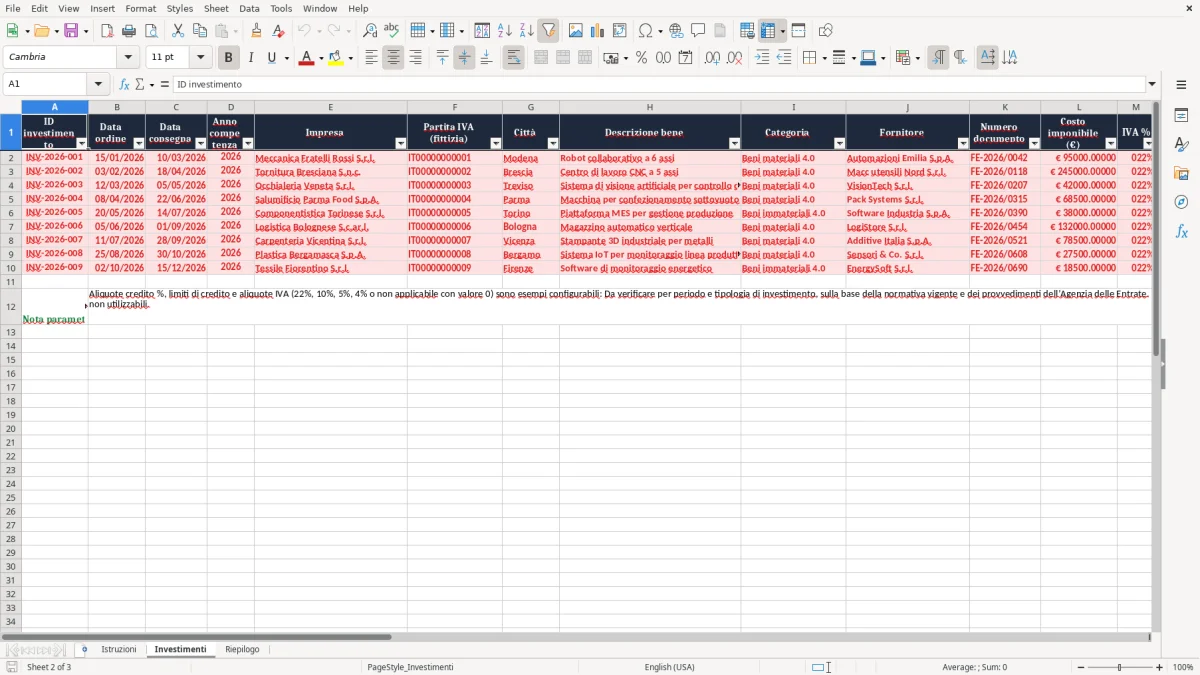Open the Format menu
1200x675 pixels.
click(x=140, y=8)
